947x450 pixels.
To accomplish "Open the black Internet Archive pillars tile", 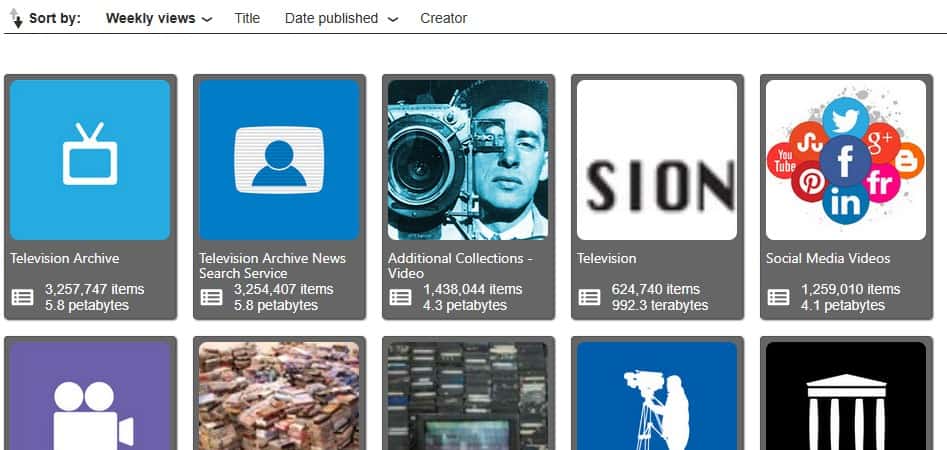I will click(x=846, y=400).
